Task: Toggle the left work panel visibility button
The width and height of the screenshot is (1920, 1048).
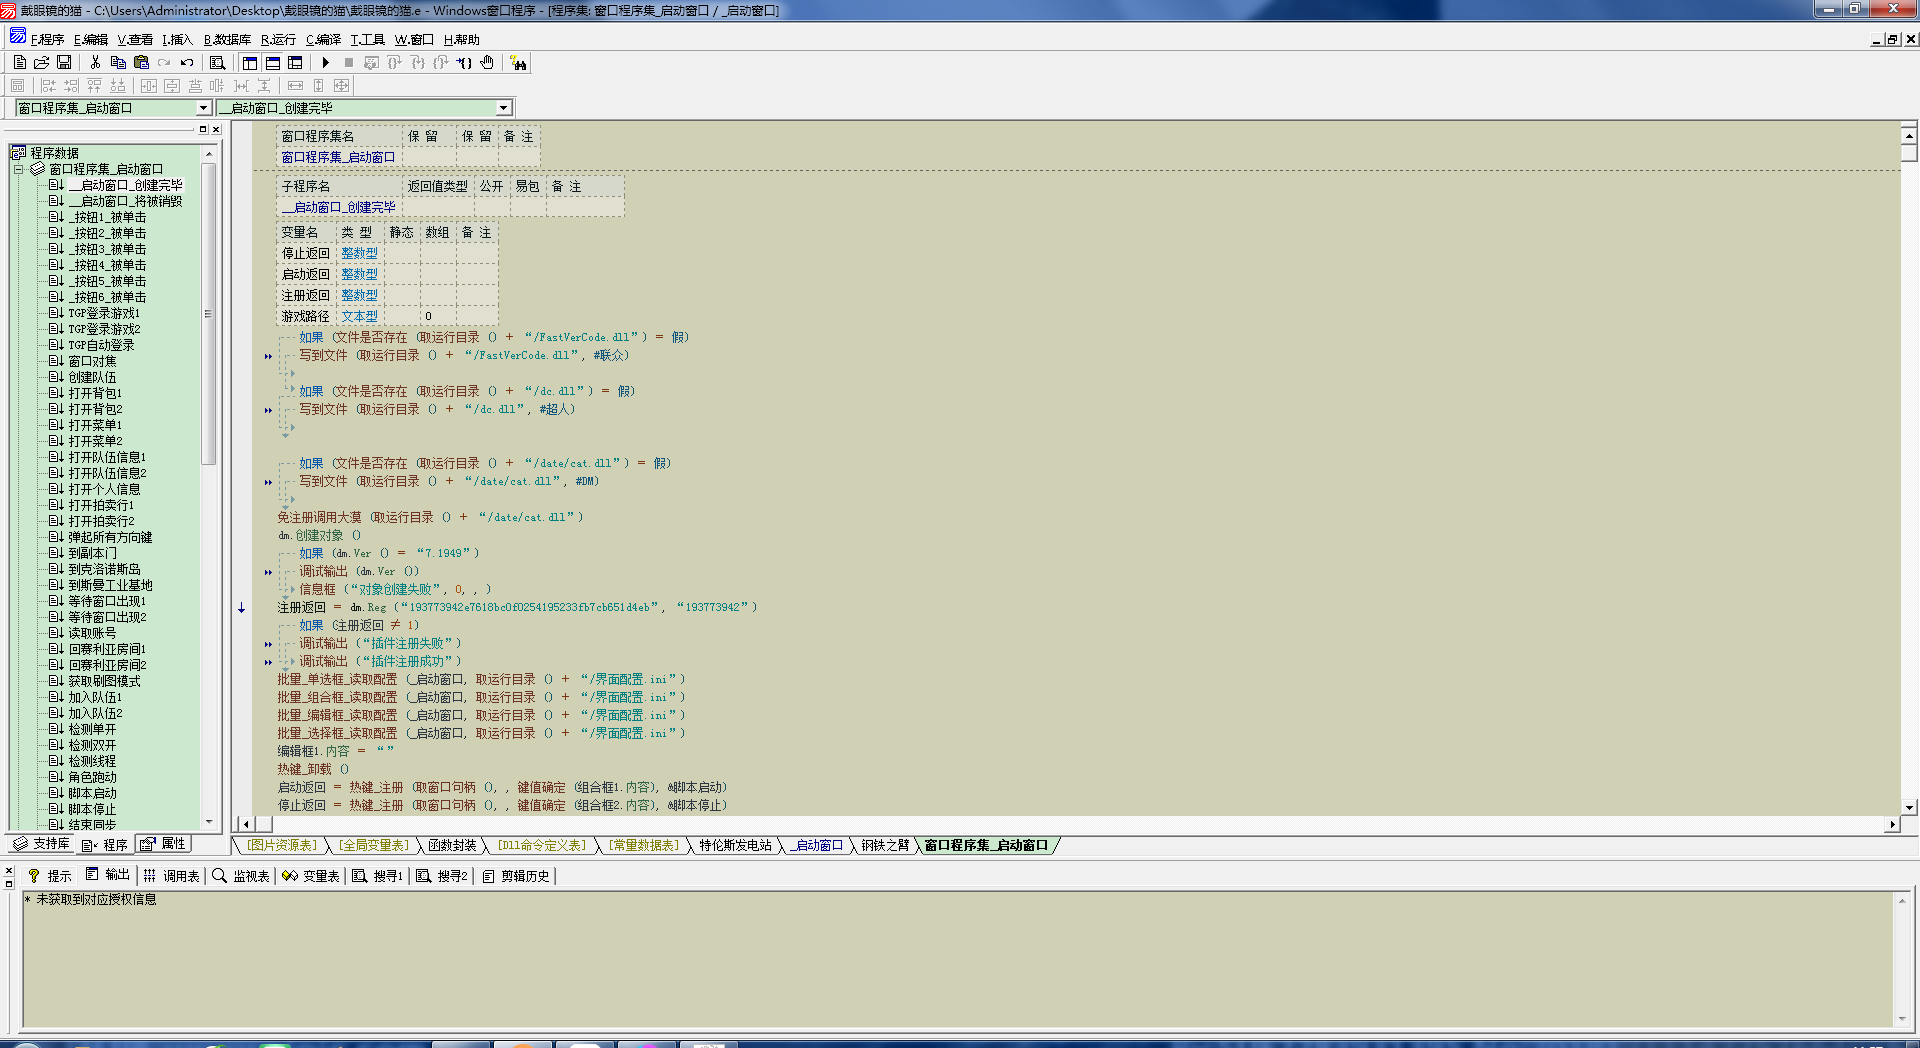Action: 249,62
